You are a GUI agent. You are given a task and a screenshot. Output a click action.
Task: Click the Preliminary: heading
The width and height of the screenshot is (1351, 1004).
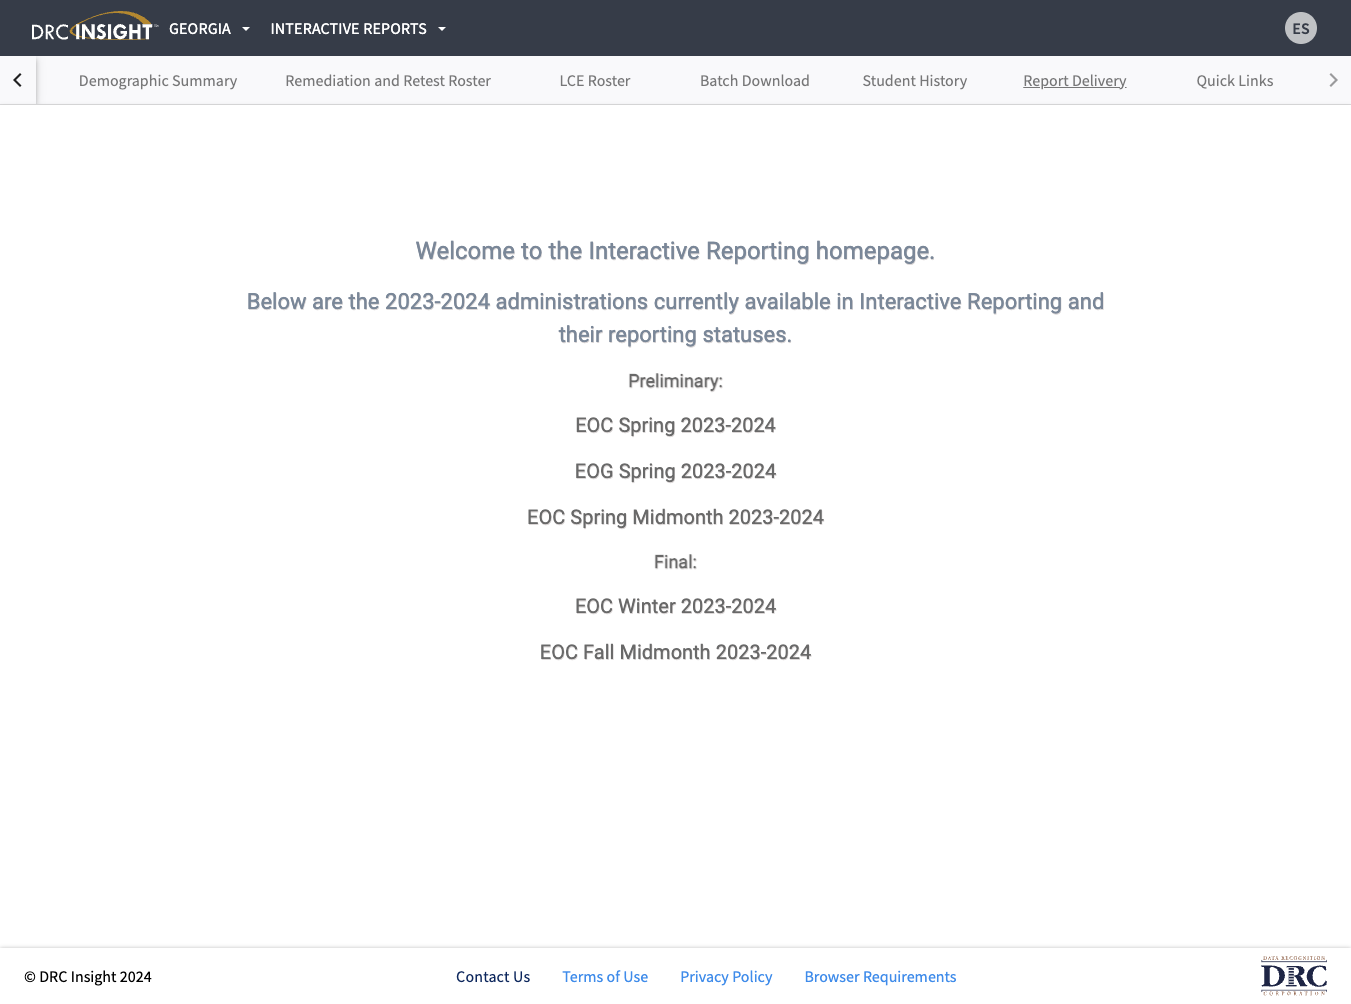(x=675, y=381)
